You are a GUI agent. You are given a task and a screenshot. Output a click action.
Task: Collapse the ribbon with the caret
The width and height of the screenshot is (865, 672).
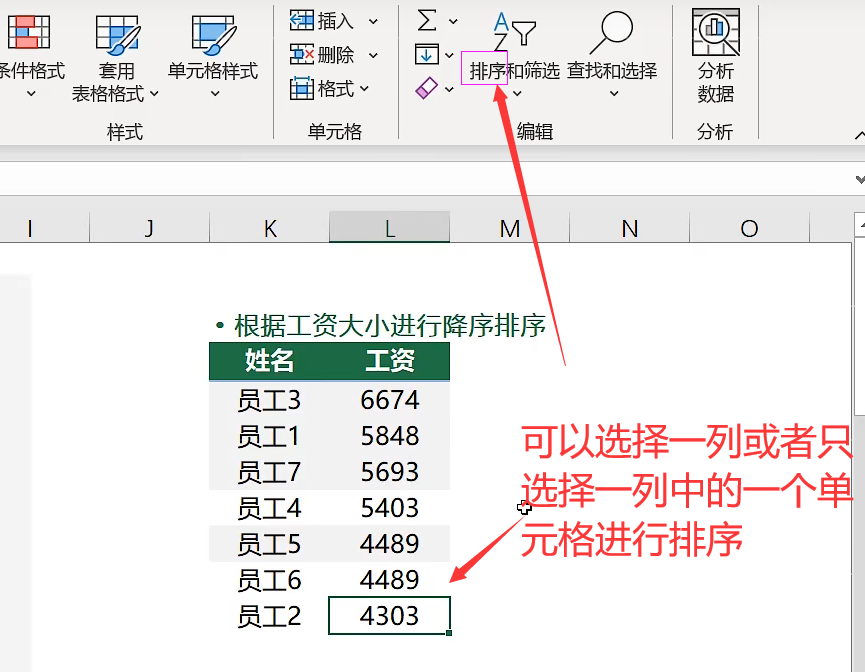859,135
